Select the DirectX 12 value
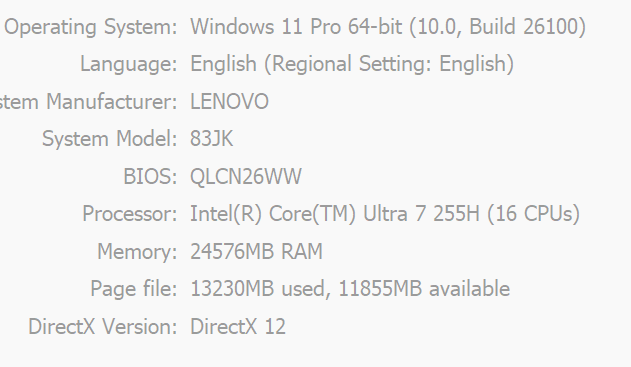The height and width of the screenshot is (367, 631). [238, 326]
